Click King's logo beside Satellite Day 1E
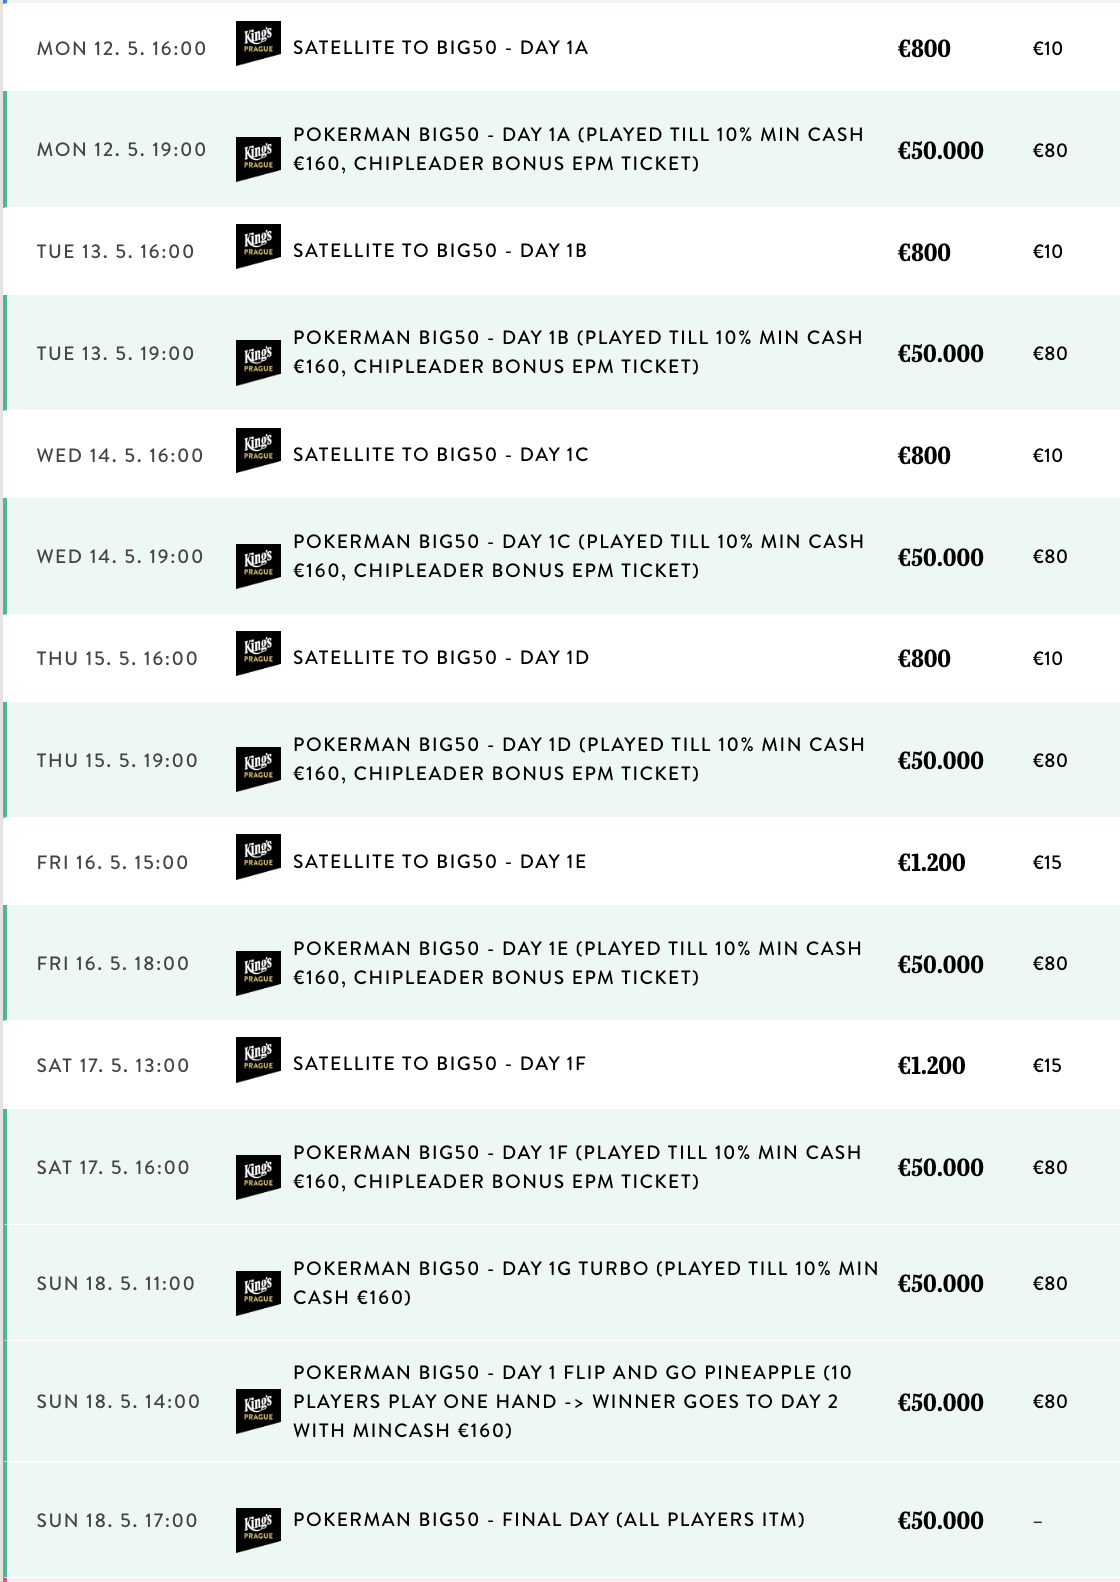 coord(257,857)
